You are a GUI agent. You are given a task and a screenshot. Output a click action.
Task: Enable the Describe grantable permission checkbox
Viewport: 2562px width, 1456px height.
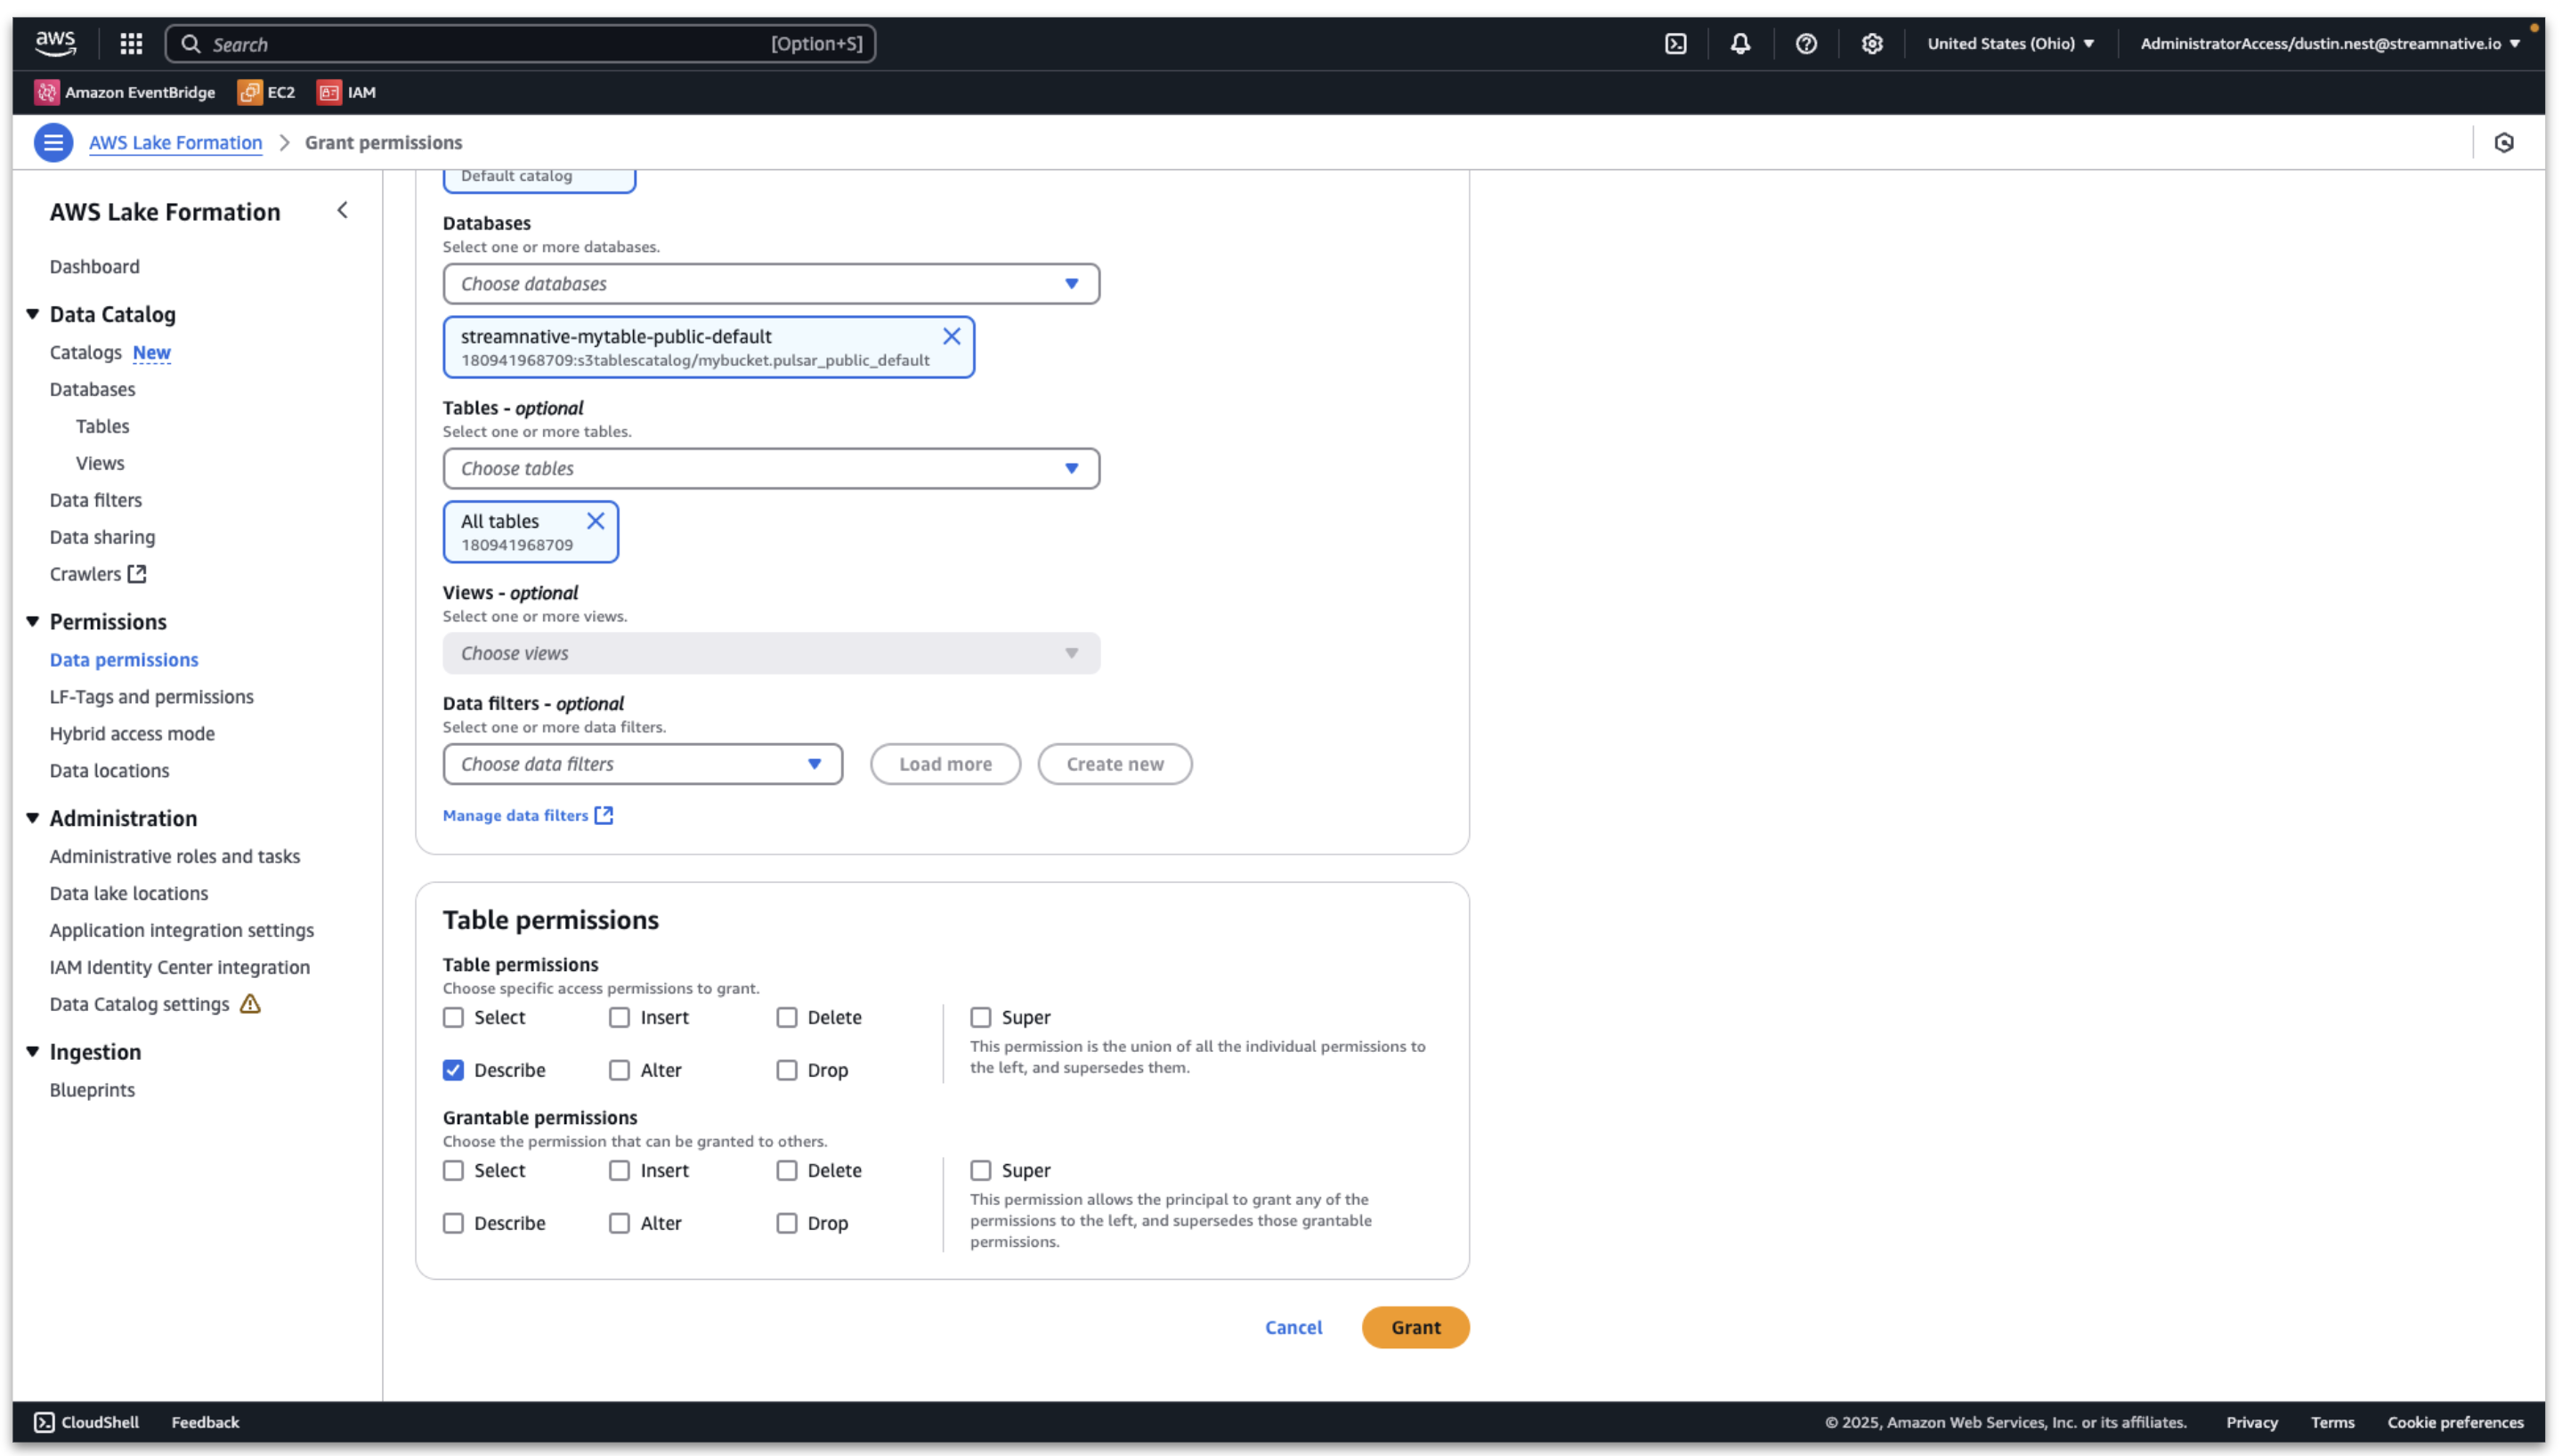click(454, 1222)
